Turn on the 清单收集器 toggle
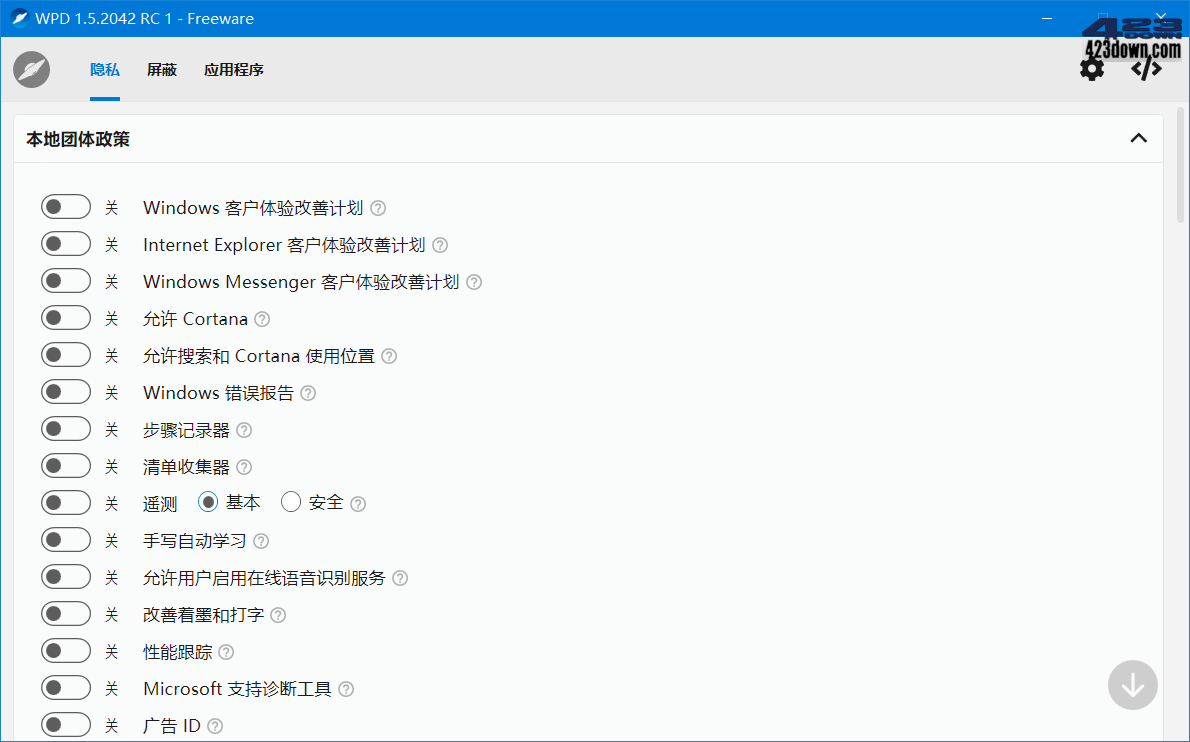 tap(66, 465)
